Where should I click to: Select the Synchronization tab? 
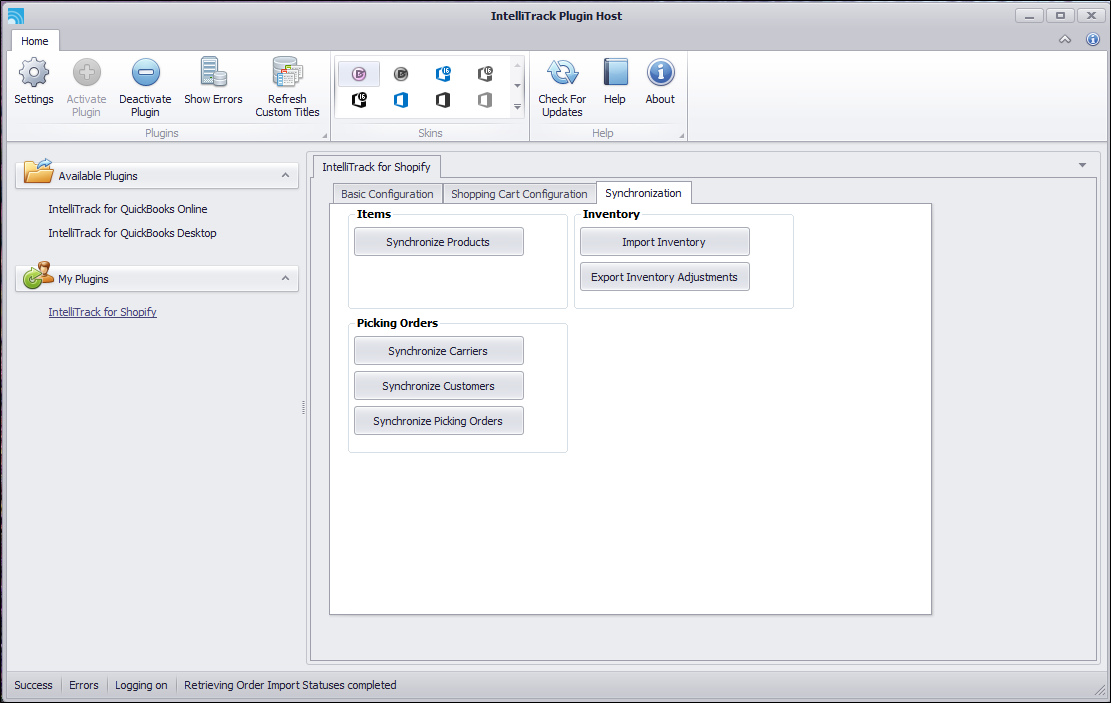click(x=643, y=193)
